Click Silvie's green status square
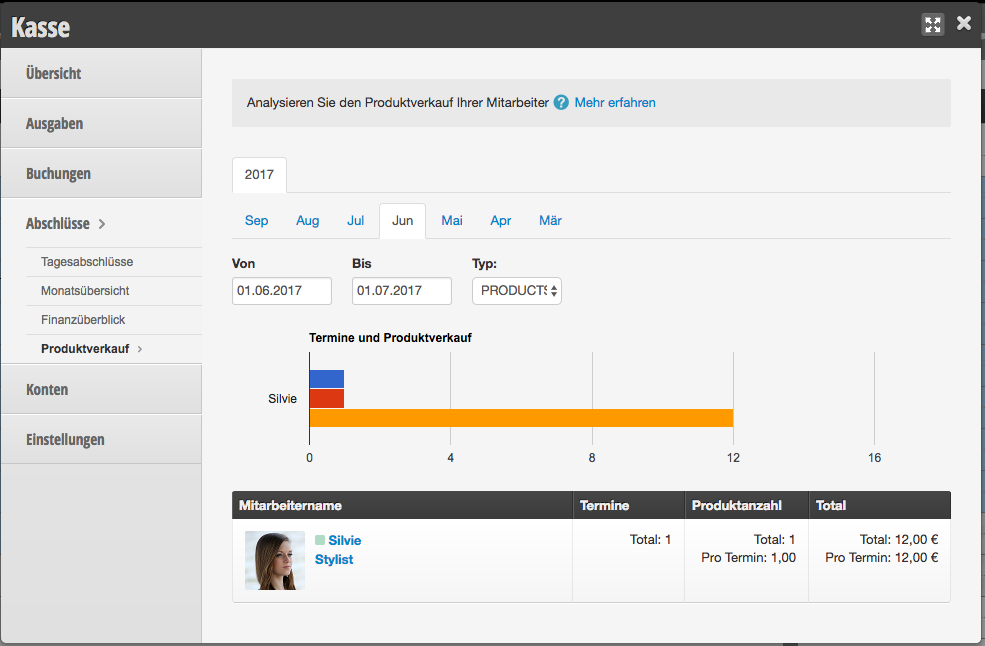Screen dimensions: 985x646 click(320, 540)
